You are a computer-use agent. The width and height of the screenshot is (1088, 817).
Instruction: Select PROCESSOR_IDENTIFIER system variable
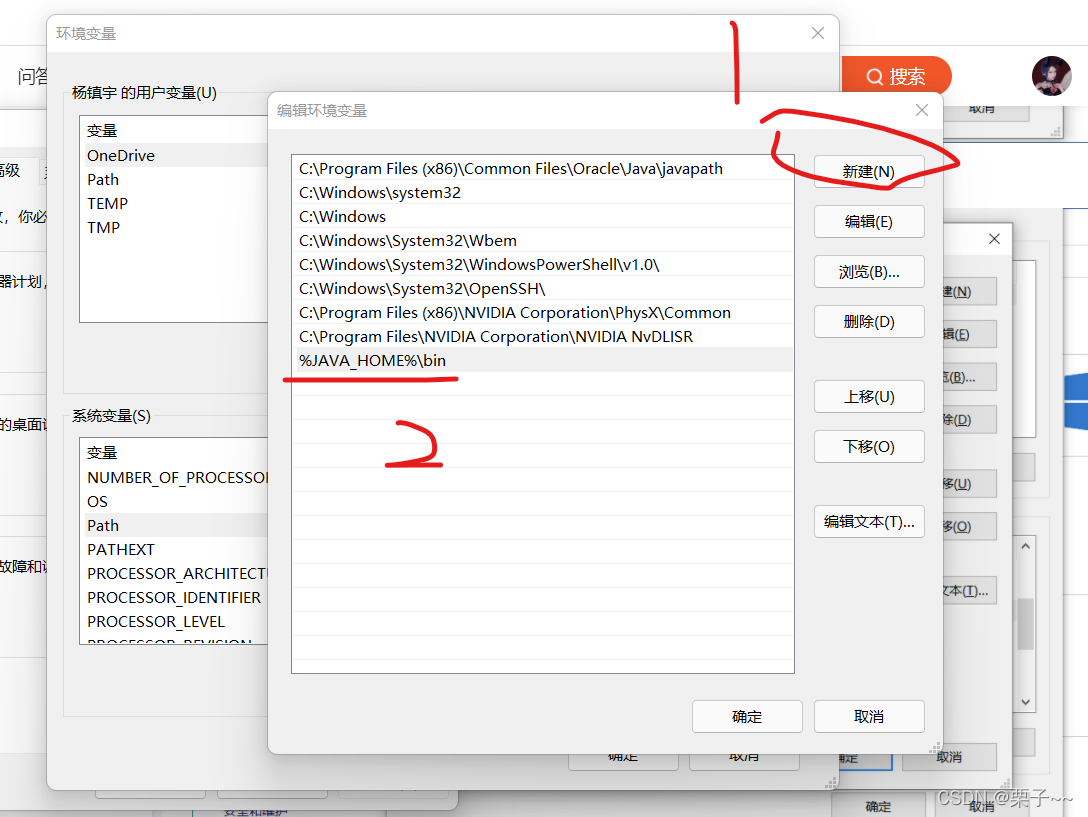[175, 598]
